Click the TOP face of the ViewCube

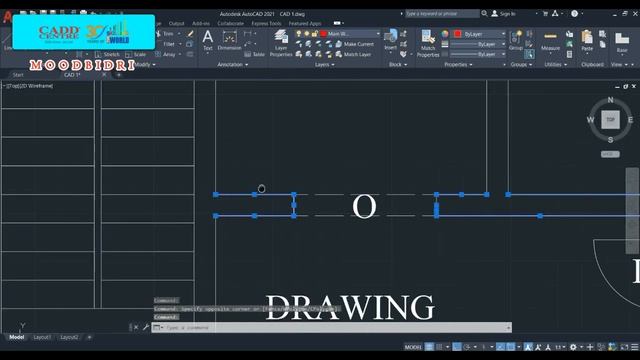[610, 120]
